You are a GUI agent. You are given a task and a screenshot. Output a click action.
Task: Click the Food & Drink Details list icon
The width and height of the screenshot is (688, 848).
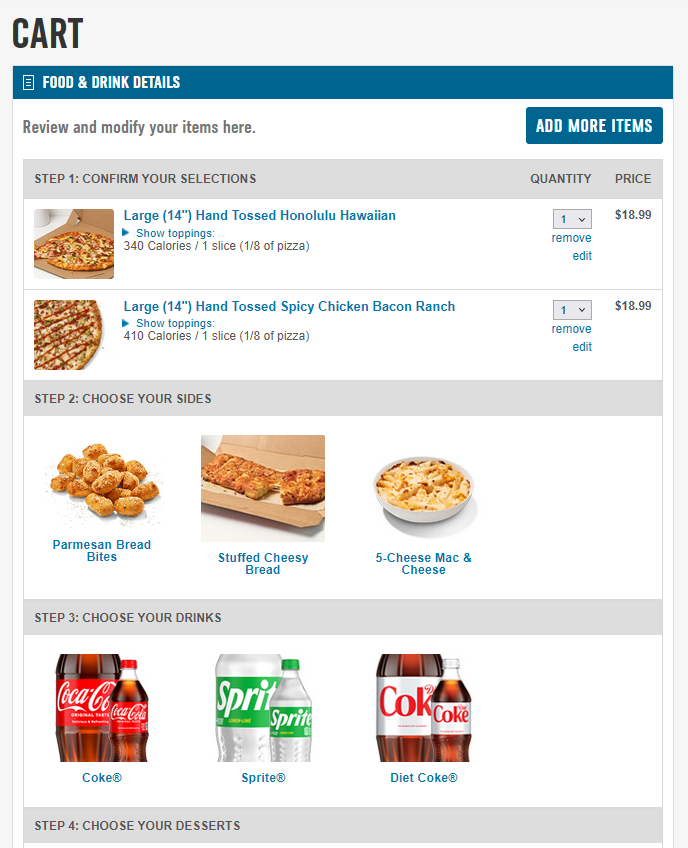[28, 83]
